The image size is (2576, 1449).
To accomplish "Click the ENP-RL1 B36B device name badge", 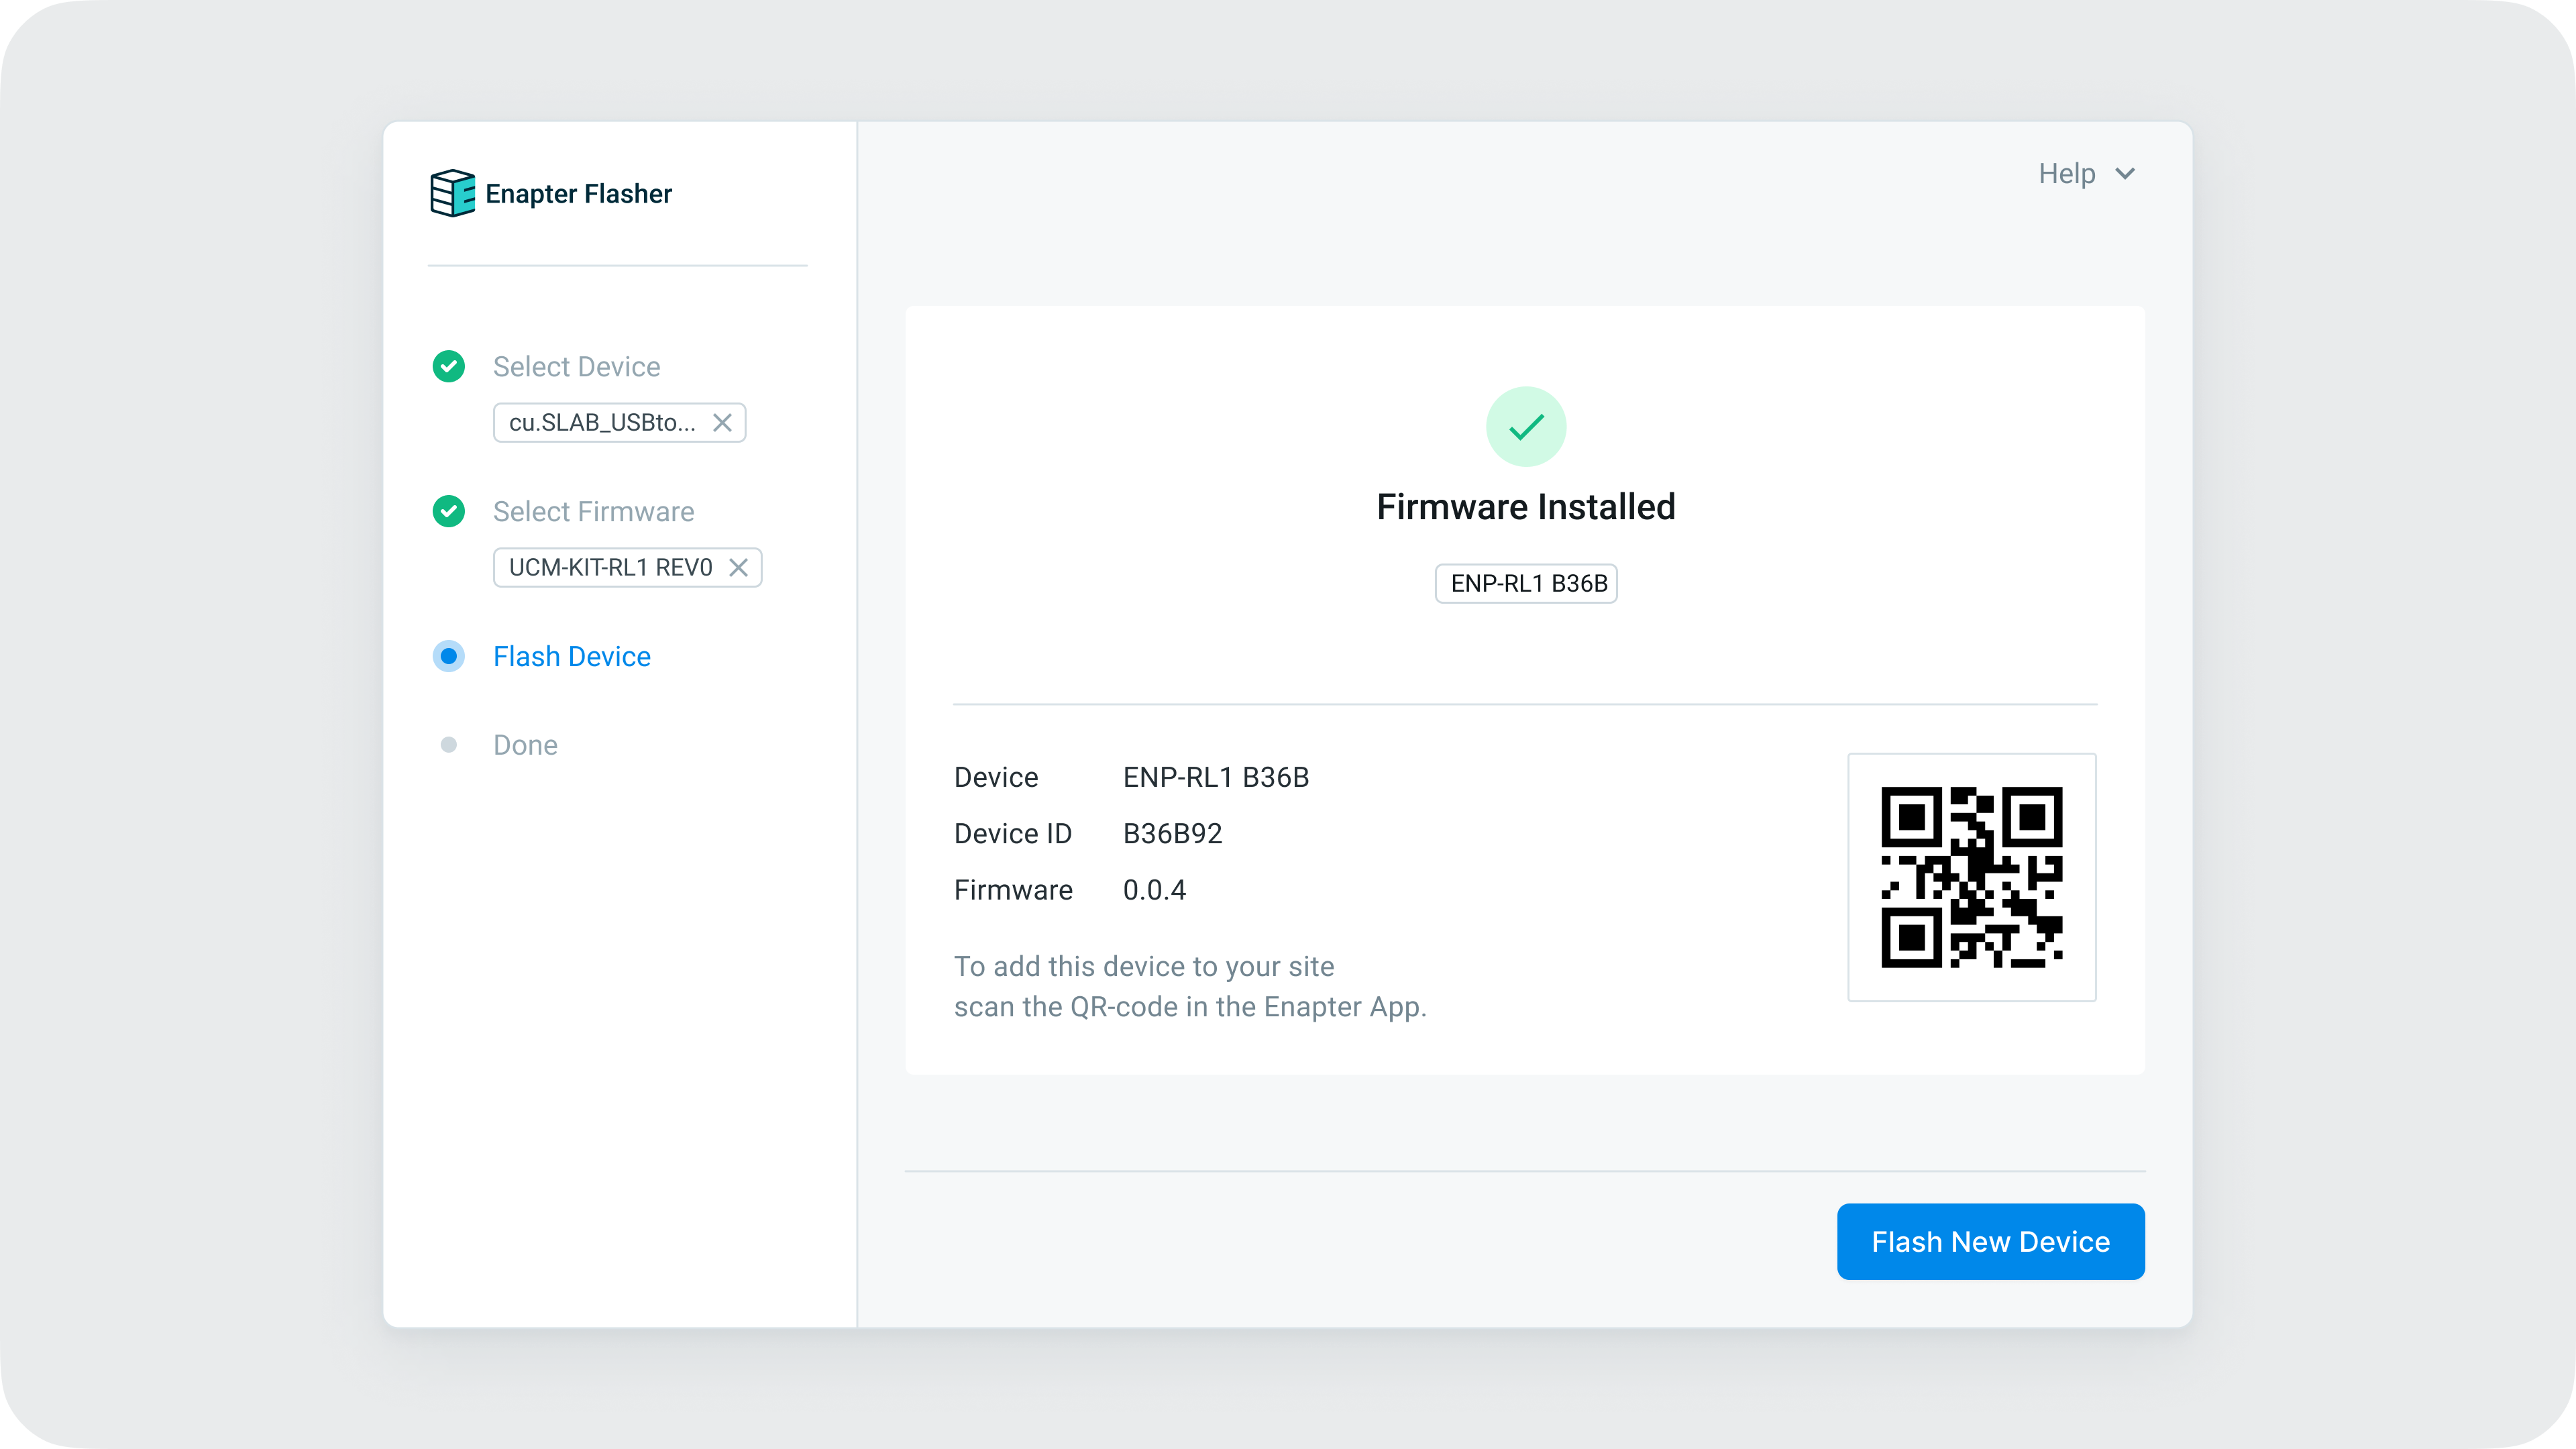I will 1526,584.
